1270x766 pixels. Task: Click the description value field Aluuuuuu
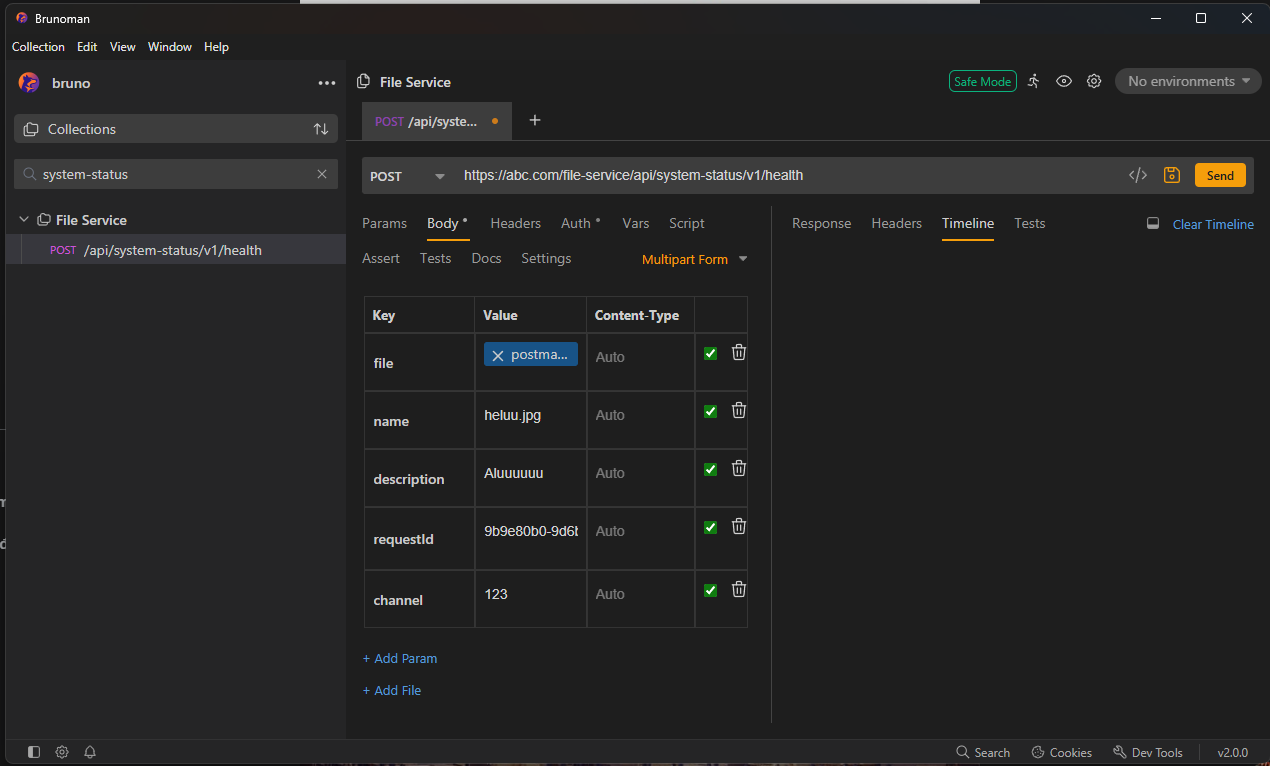529,473
